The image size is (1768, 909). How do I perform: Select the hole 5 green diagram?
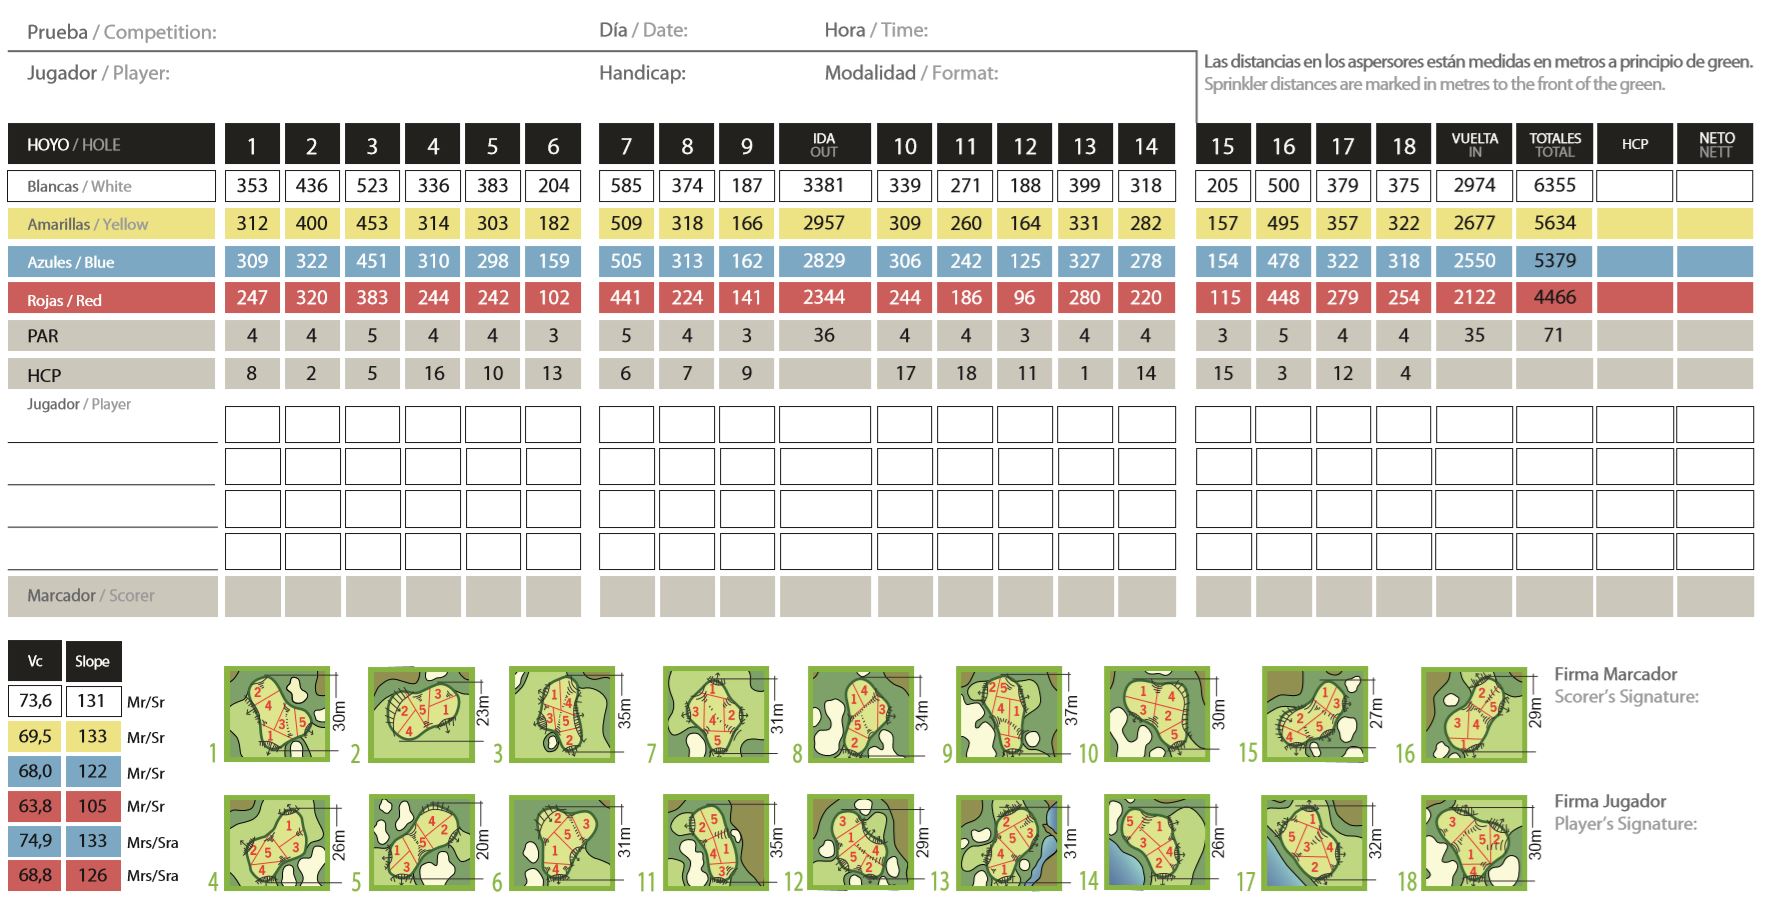point(421,842)
